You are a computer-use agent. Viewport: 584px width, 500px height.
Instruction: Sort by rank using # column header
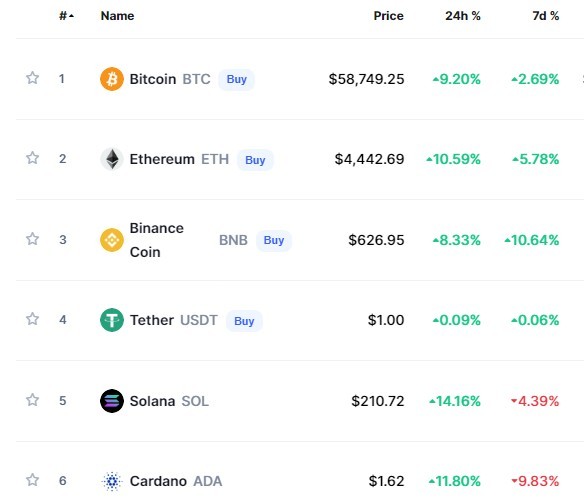(67, 16)
